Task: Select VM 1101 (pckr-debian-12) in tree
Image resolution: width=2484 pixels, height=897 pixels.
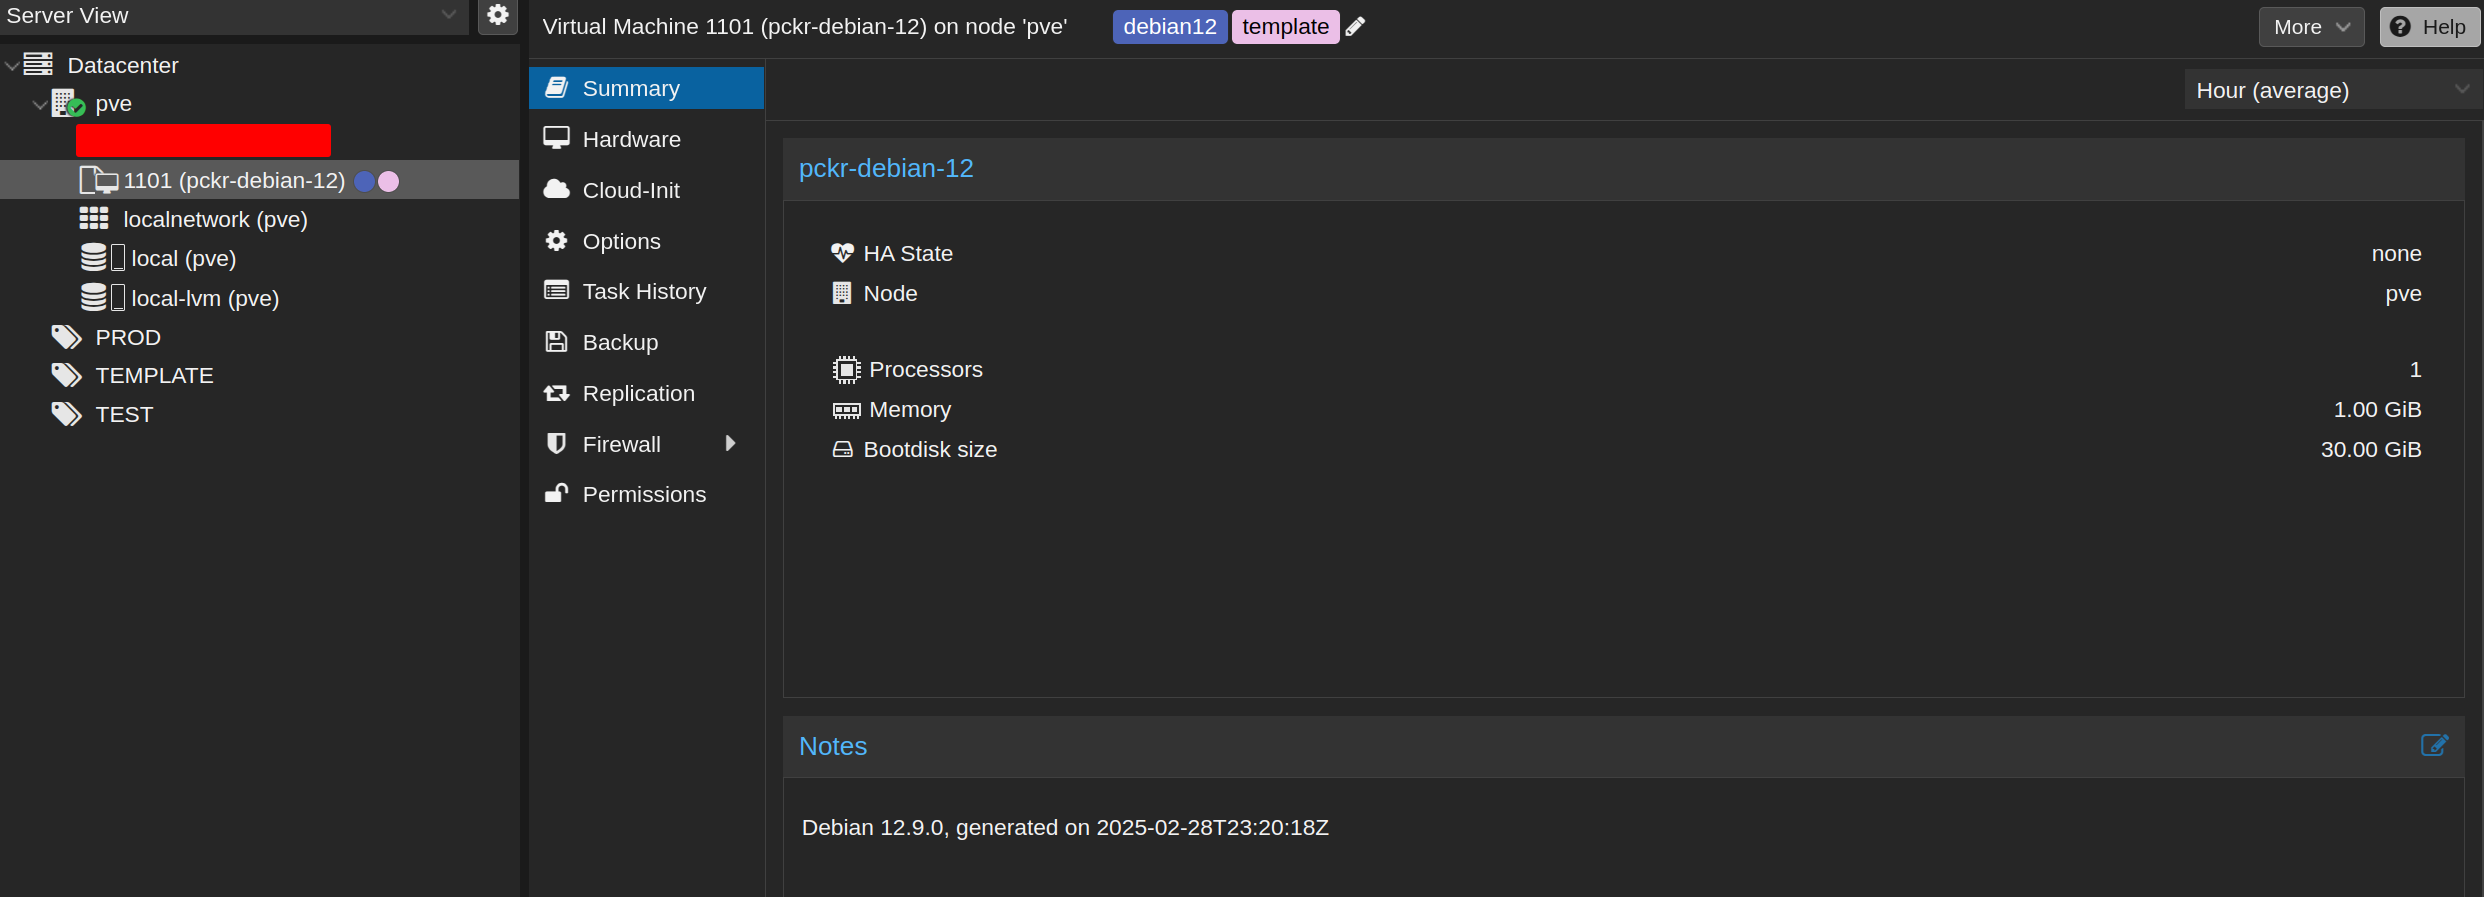Action: click(234, 181)
